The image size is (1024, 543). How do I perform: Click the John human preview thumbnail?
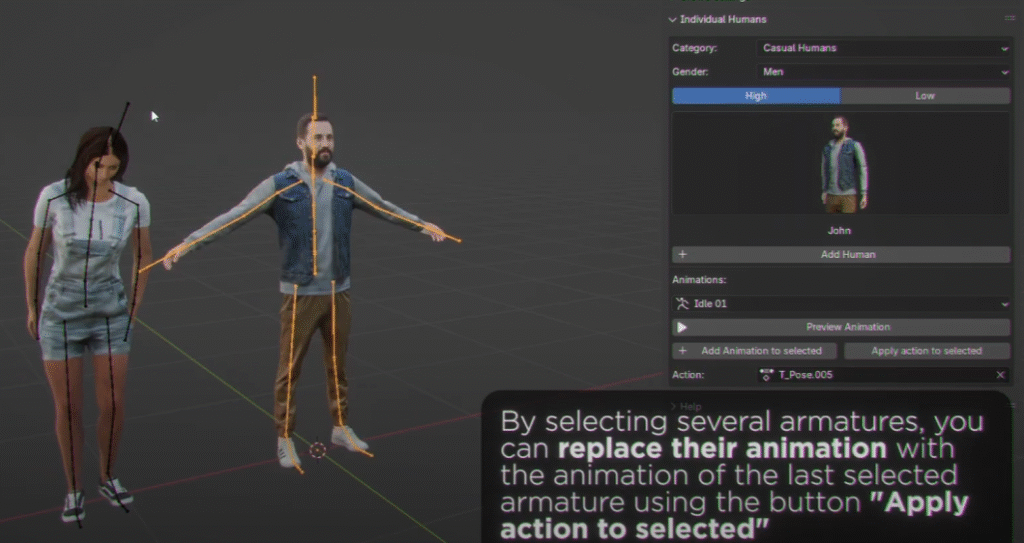(x=841, y=165)
